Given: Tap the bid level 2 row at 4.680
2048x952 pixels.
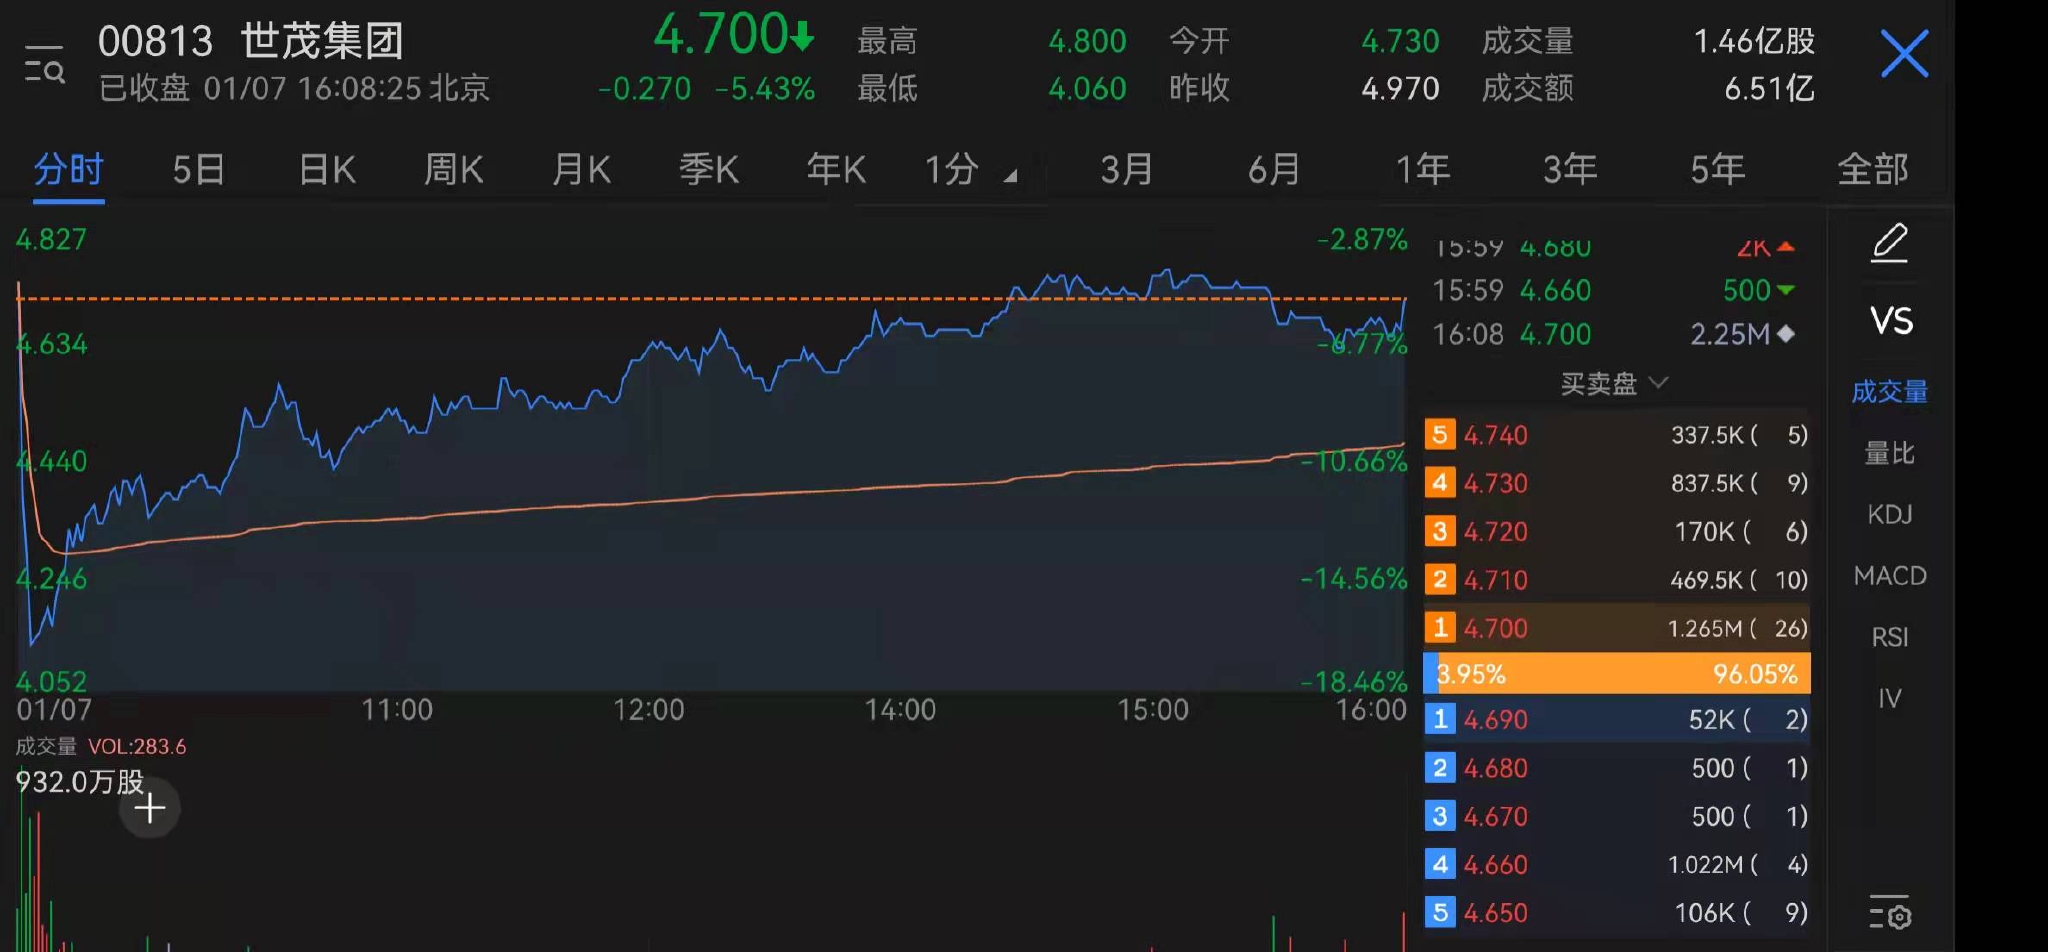Looking at the screenshot, I should [x=1616, y=768].
